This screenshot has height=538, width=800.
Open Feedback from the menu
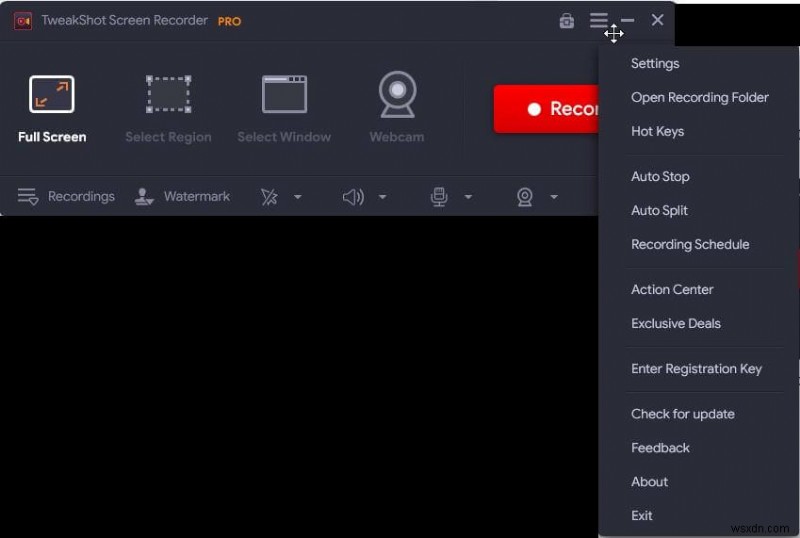coord(660,448)
